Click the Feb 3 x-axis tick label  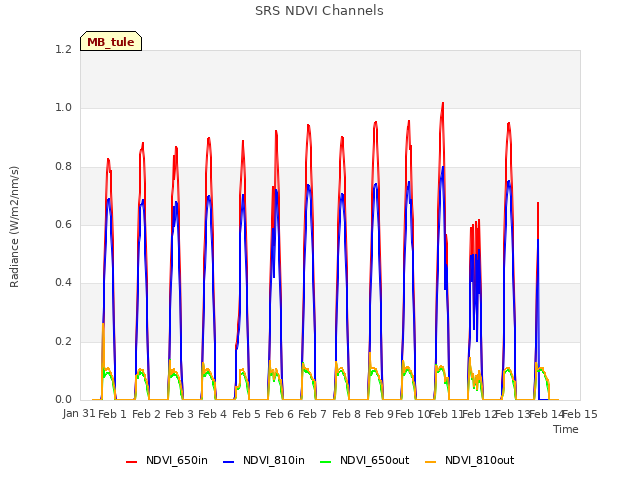point(180,414)
